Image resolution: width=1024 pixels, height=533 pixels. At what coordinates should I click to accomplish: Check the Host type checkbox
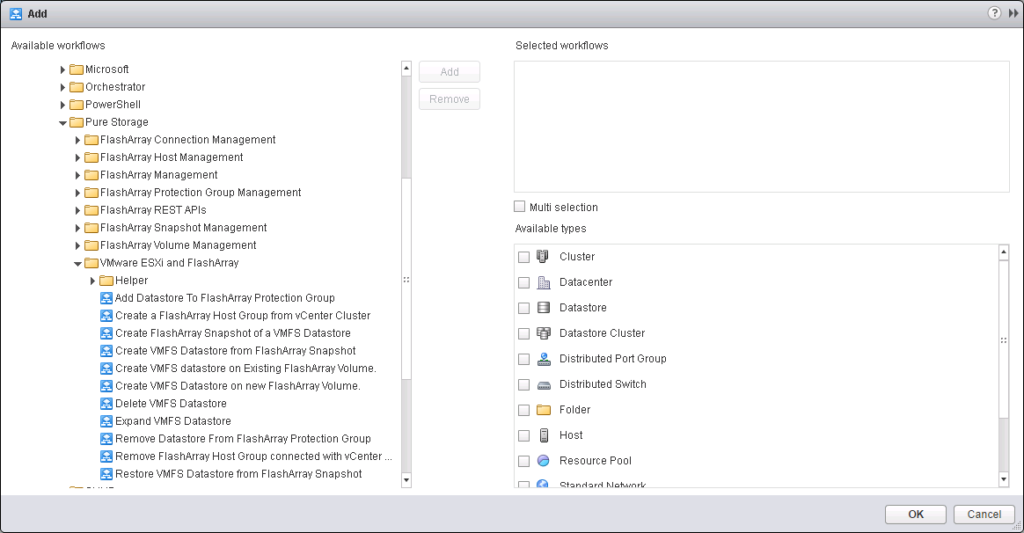[x=524, y=435]
